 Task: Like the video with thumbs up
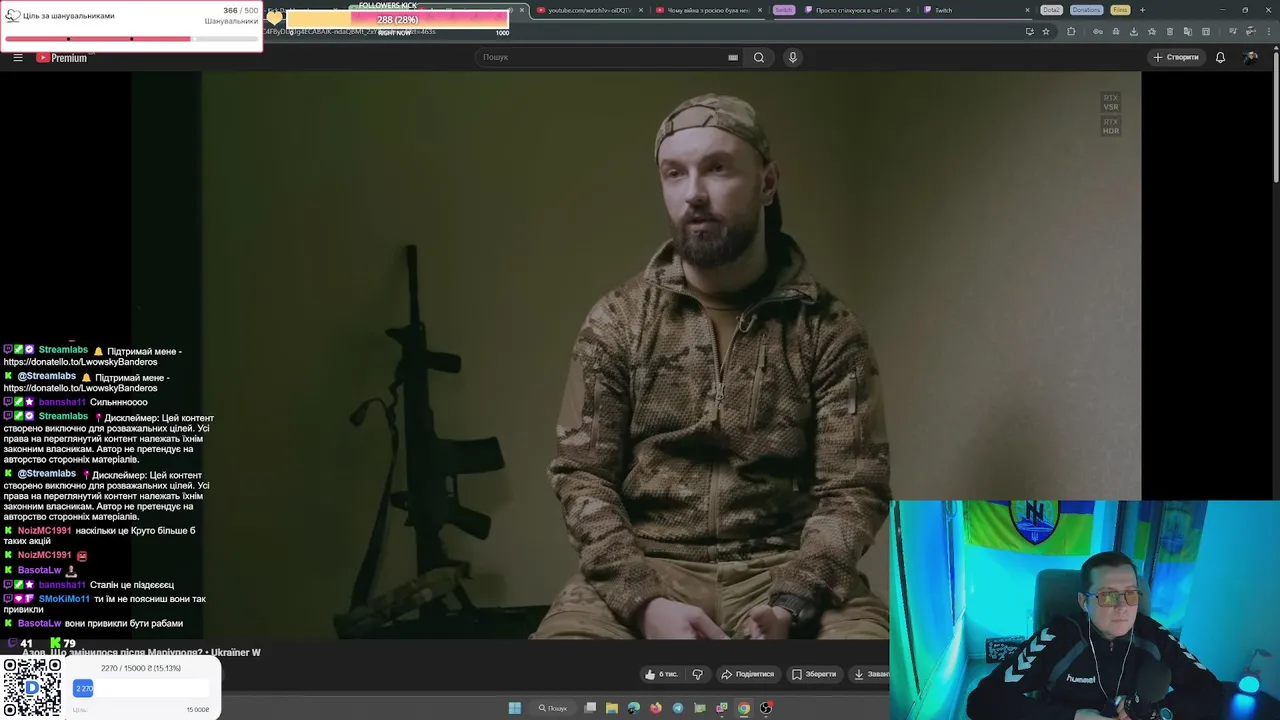point(661,674)
